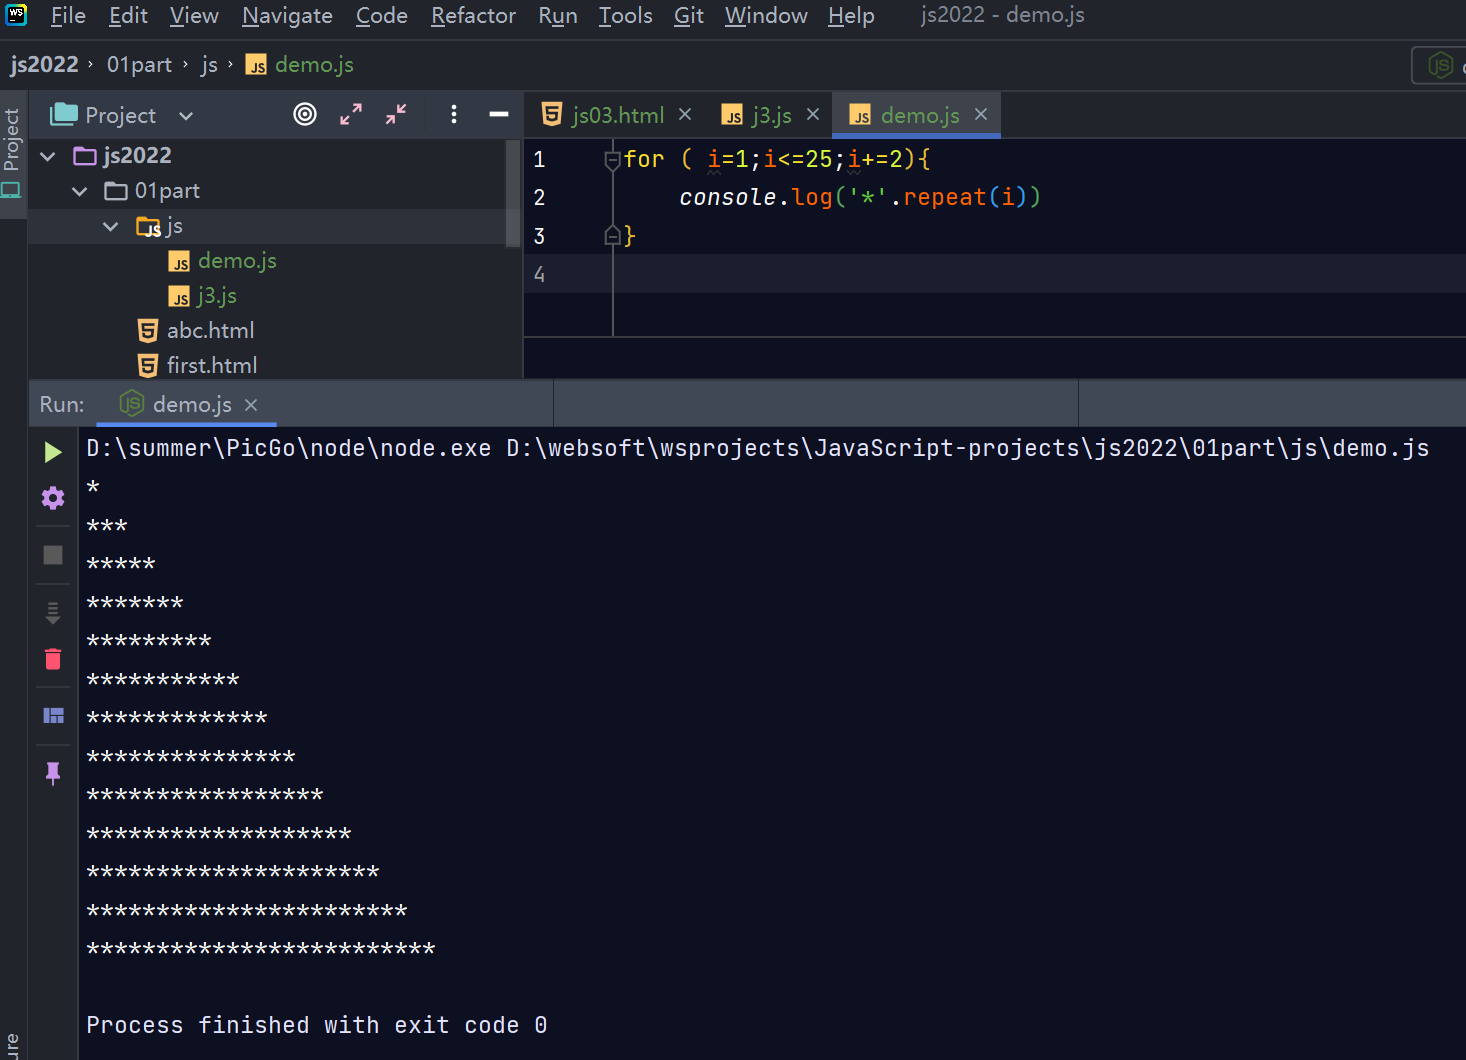
Task: Toggle the Project tool window side tab
Action: pyautogui.click(x=12, y=152)
